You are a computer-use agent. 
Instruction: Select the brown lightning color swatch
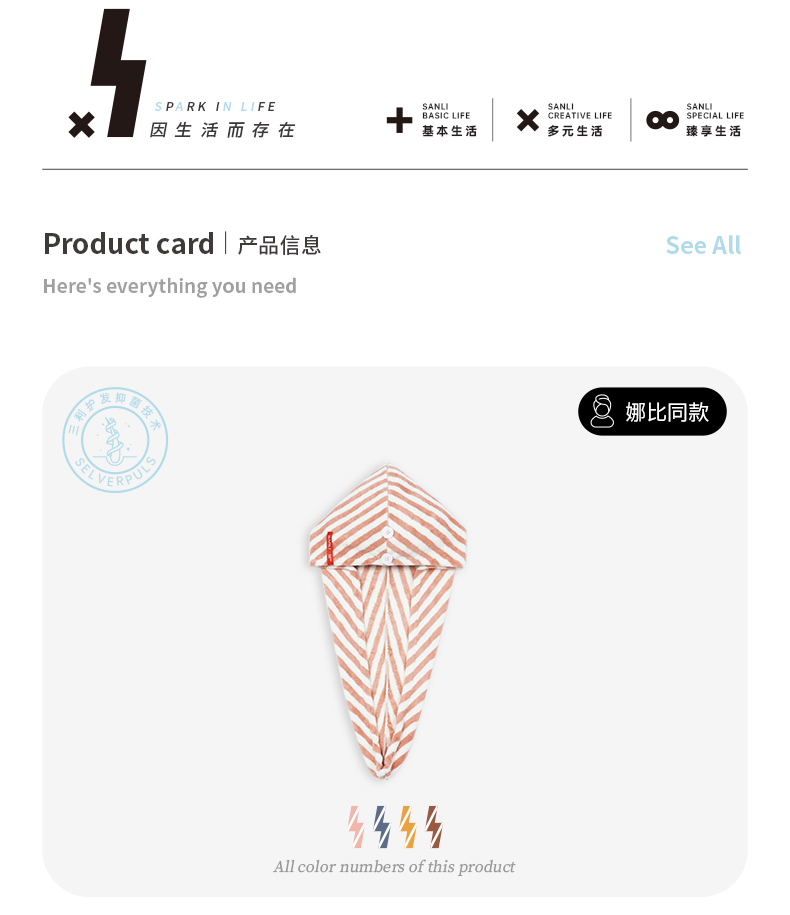point(433,827)
